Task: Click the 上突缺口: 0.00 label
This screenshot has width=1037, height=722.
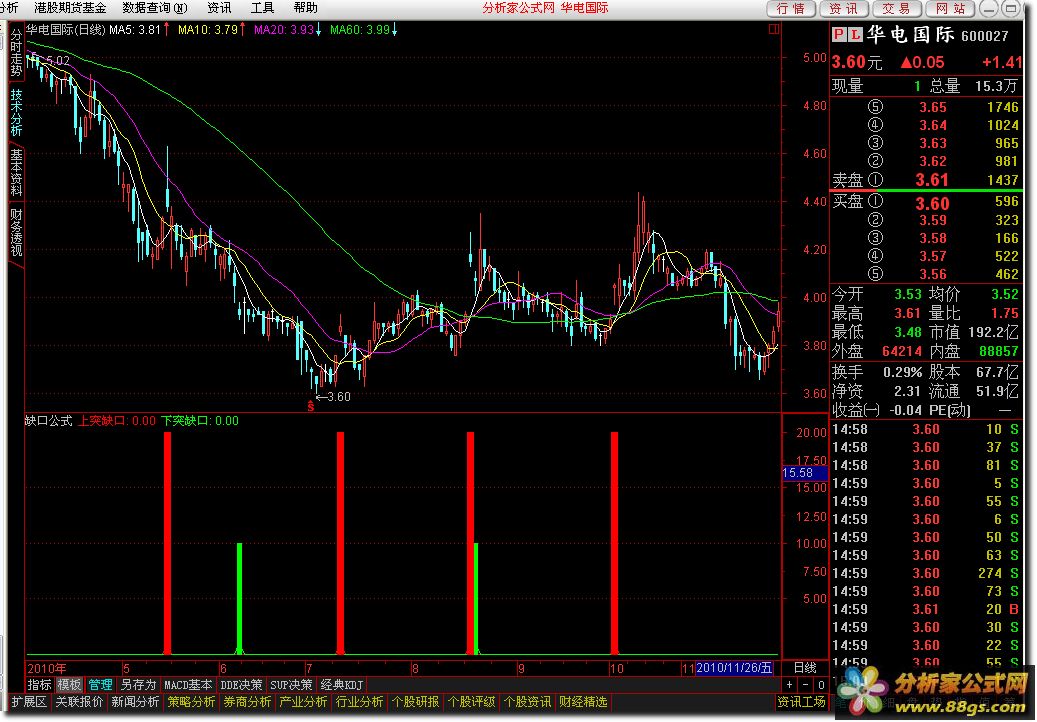Action: (117, 421)
